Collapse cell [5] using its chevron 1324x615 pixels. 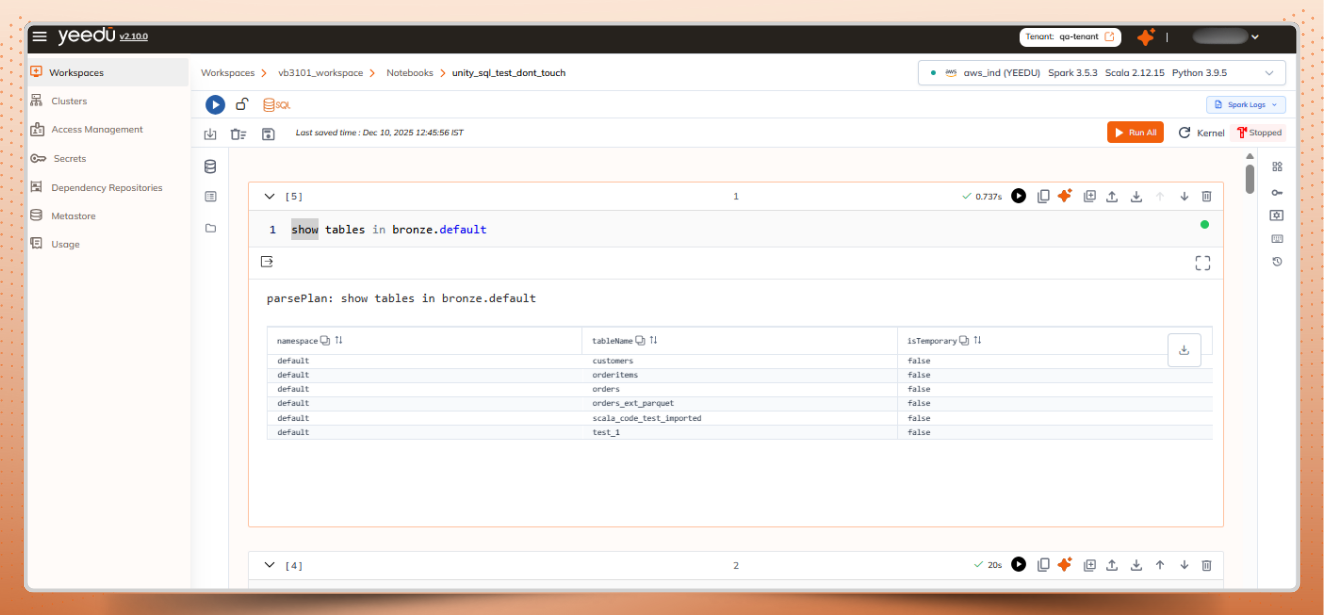coord(269,196)
